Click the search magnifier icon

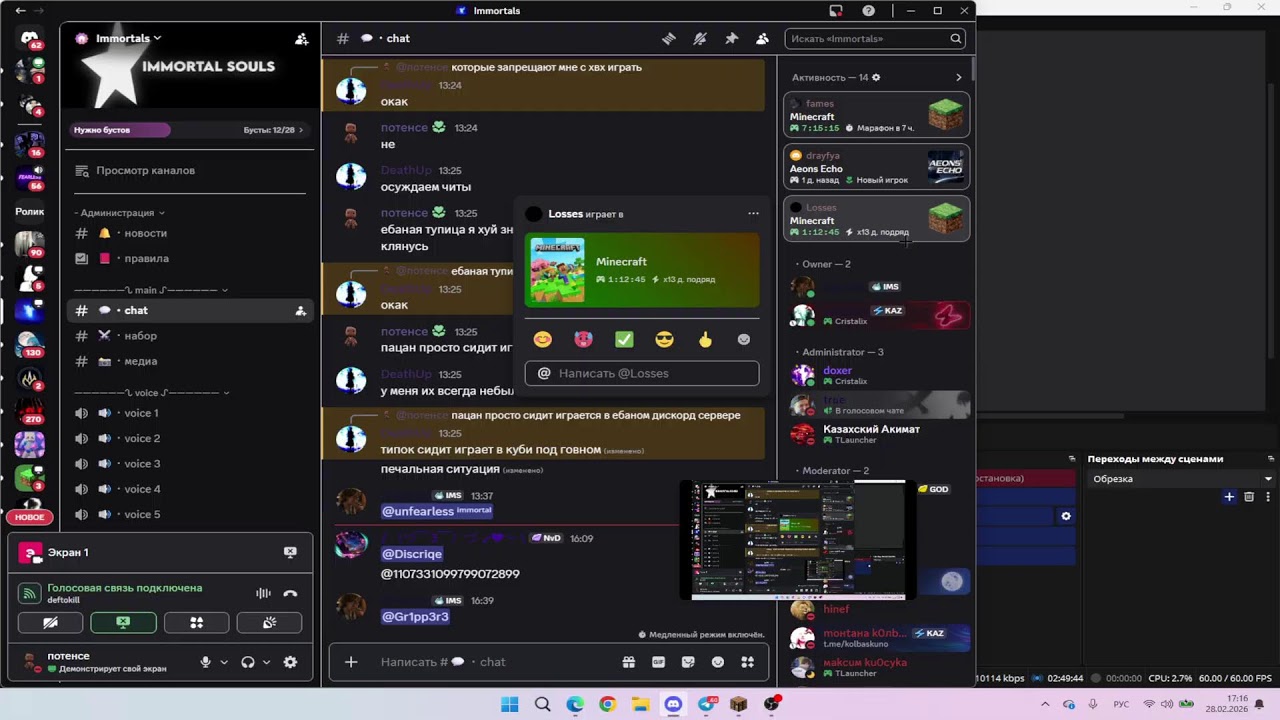(956, 39)
